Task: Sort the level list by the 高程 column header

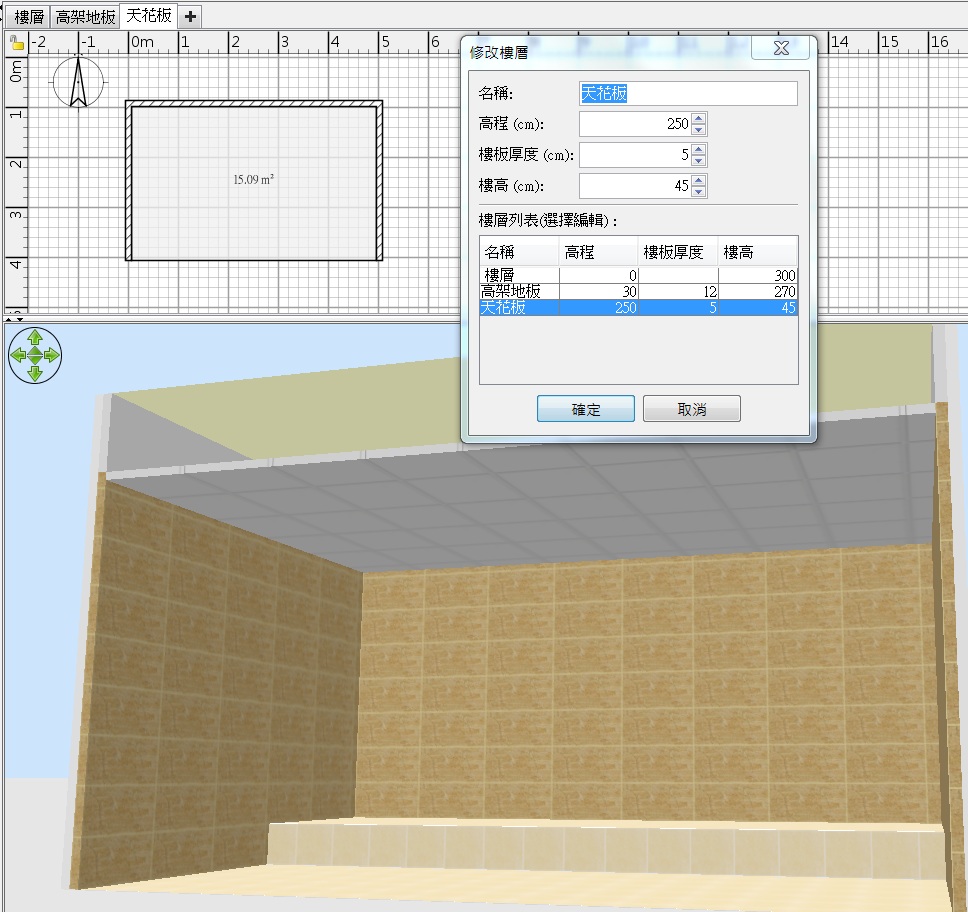Action: (x=597, y=252)
